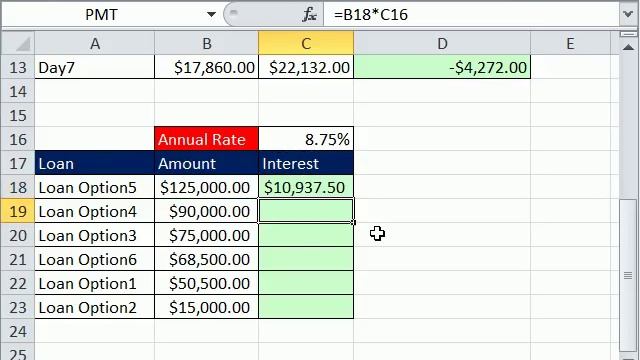Select column A header

[x=95, y=43]
